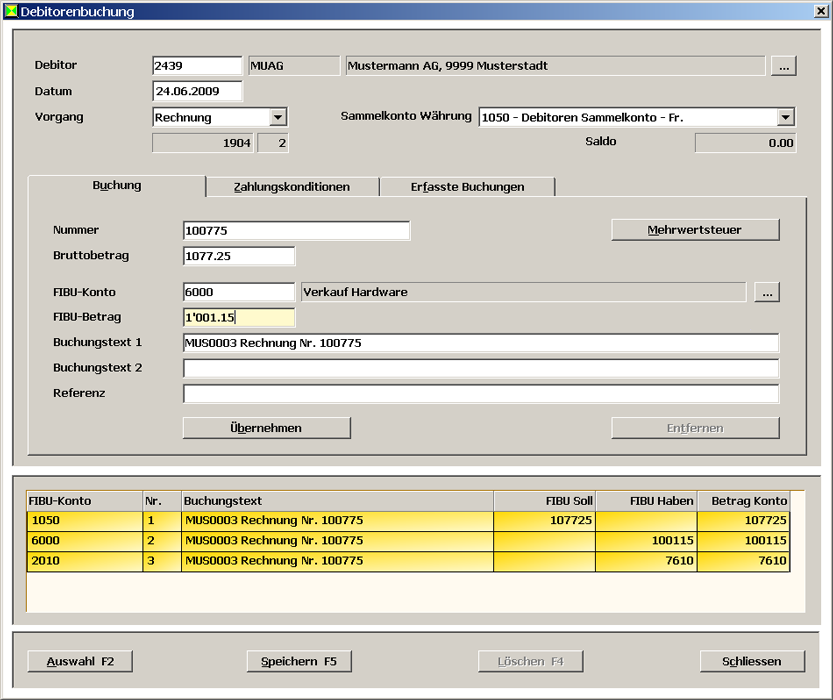Open FIBU-Konto lookup ellipsis button

point(767,293)
